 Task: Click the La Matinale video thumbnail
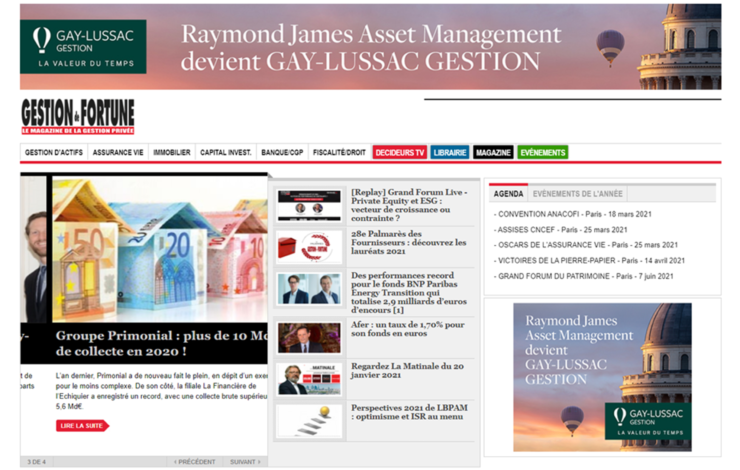[x=309, y=379]
